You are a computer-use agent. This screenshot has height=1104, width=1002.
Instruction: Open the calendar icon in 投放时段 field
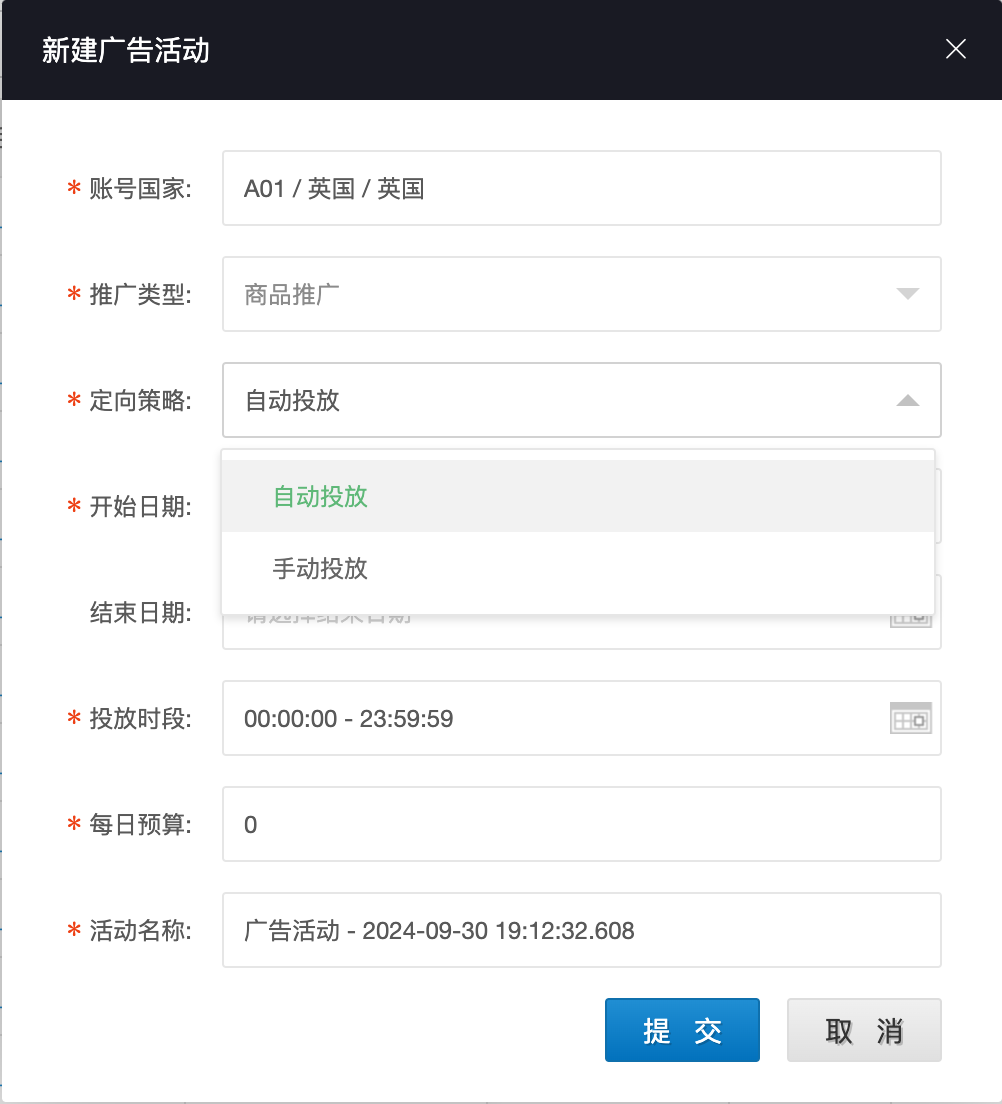coord(910,718)
